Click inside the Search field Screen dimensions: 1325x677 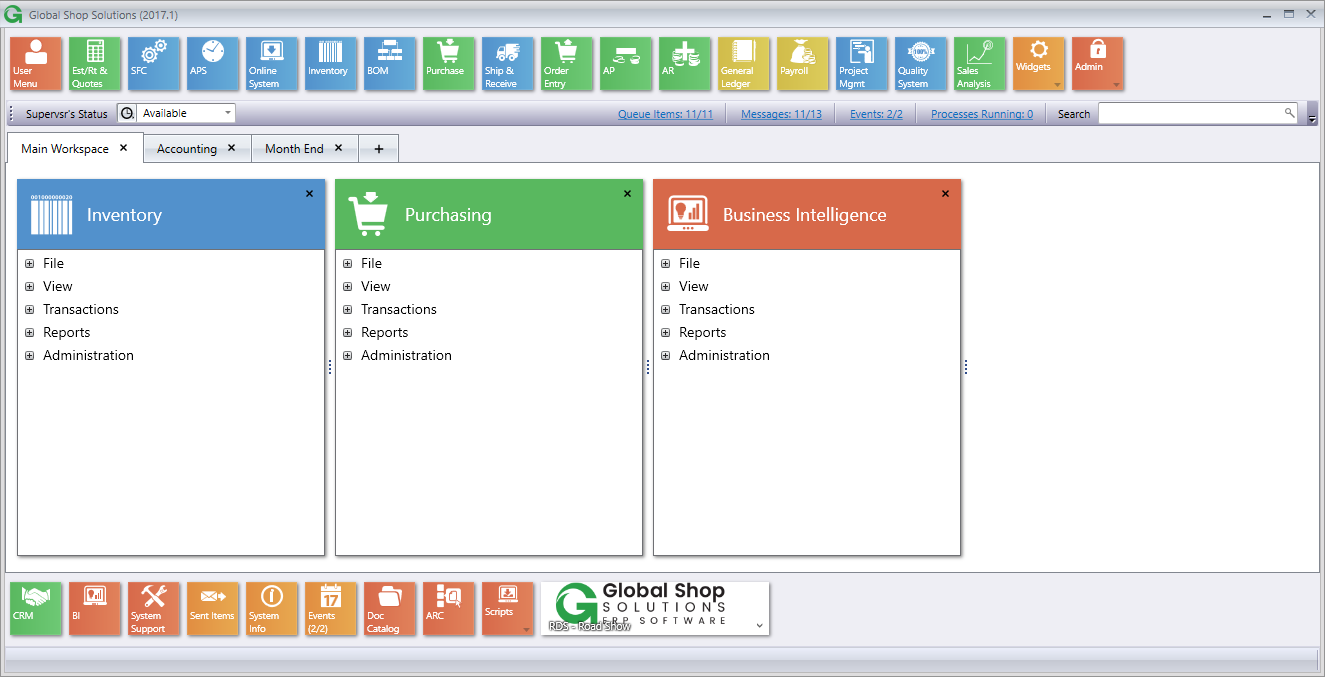1190,113
